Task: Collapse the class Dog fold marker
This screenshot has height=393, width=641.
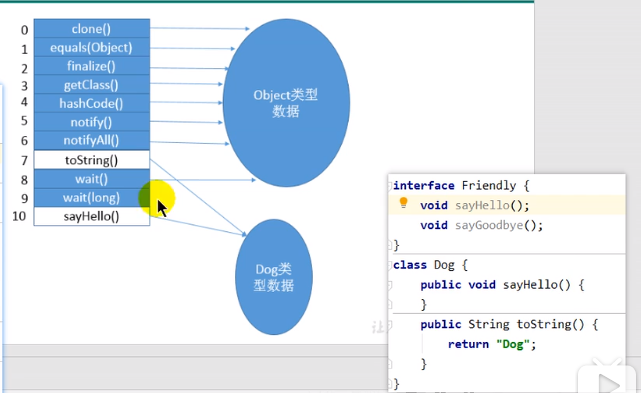Action: tap(390, 265)
